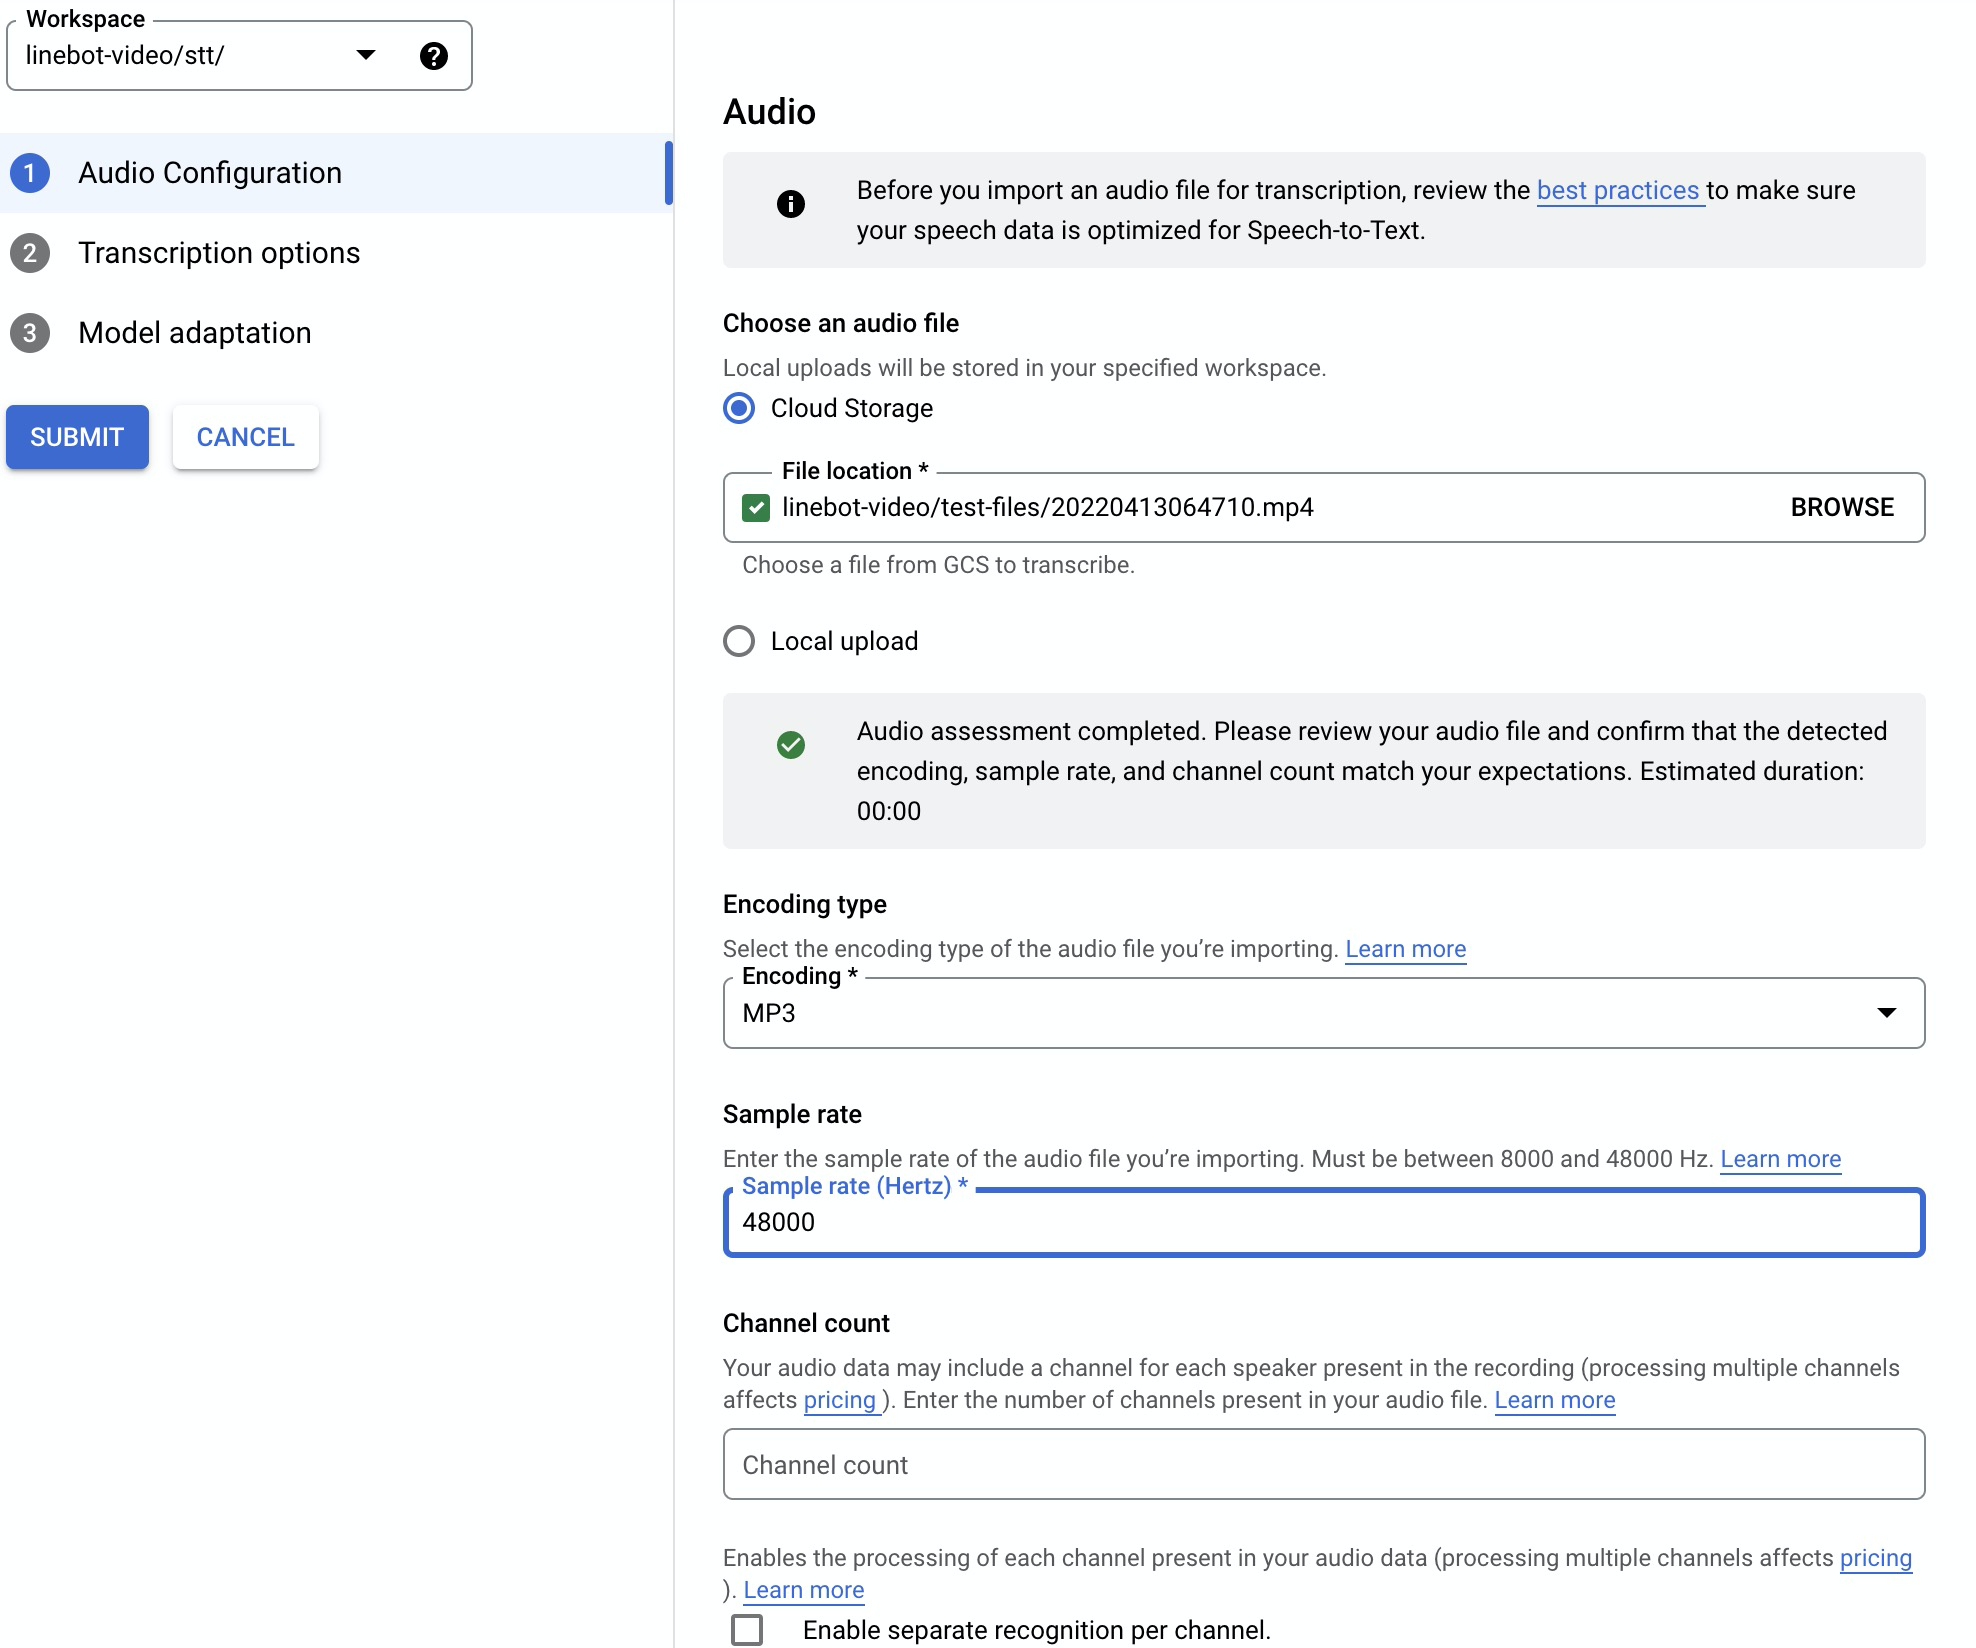The height and width of the screenshot is (1648, 1976).
Task: Open pricing link above separate recognition checkbox
Action: (x=1875, y=1558)
